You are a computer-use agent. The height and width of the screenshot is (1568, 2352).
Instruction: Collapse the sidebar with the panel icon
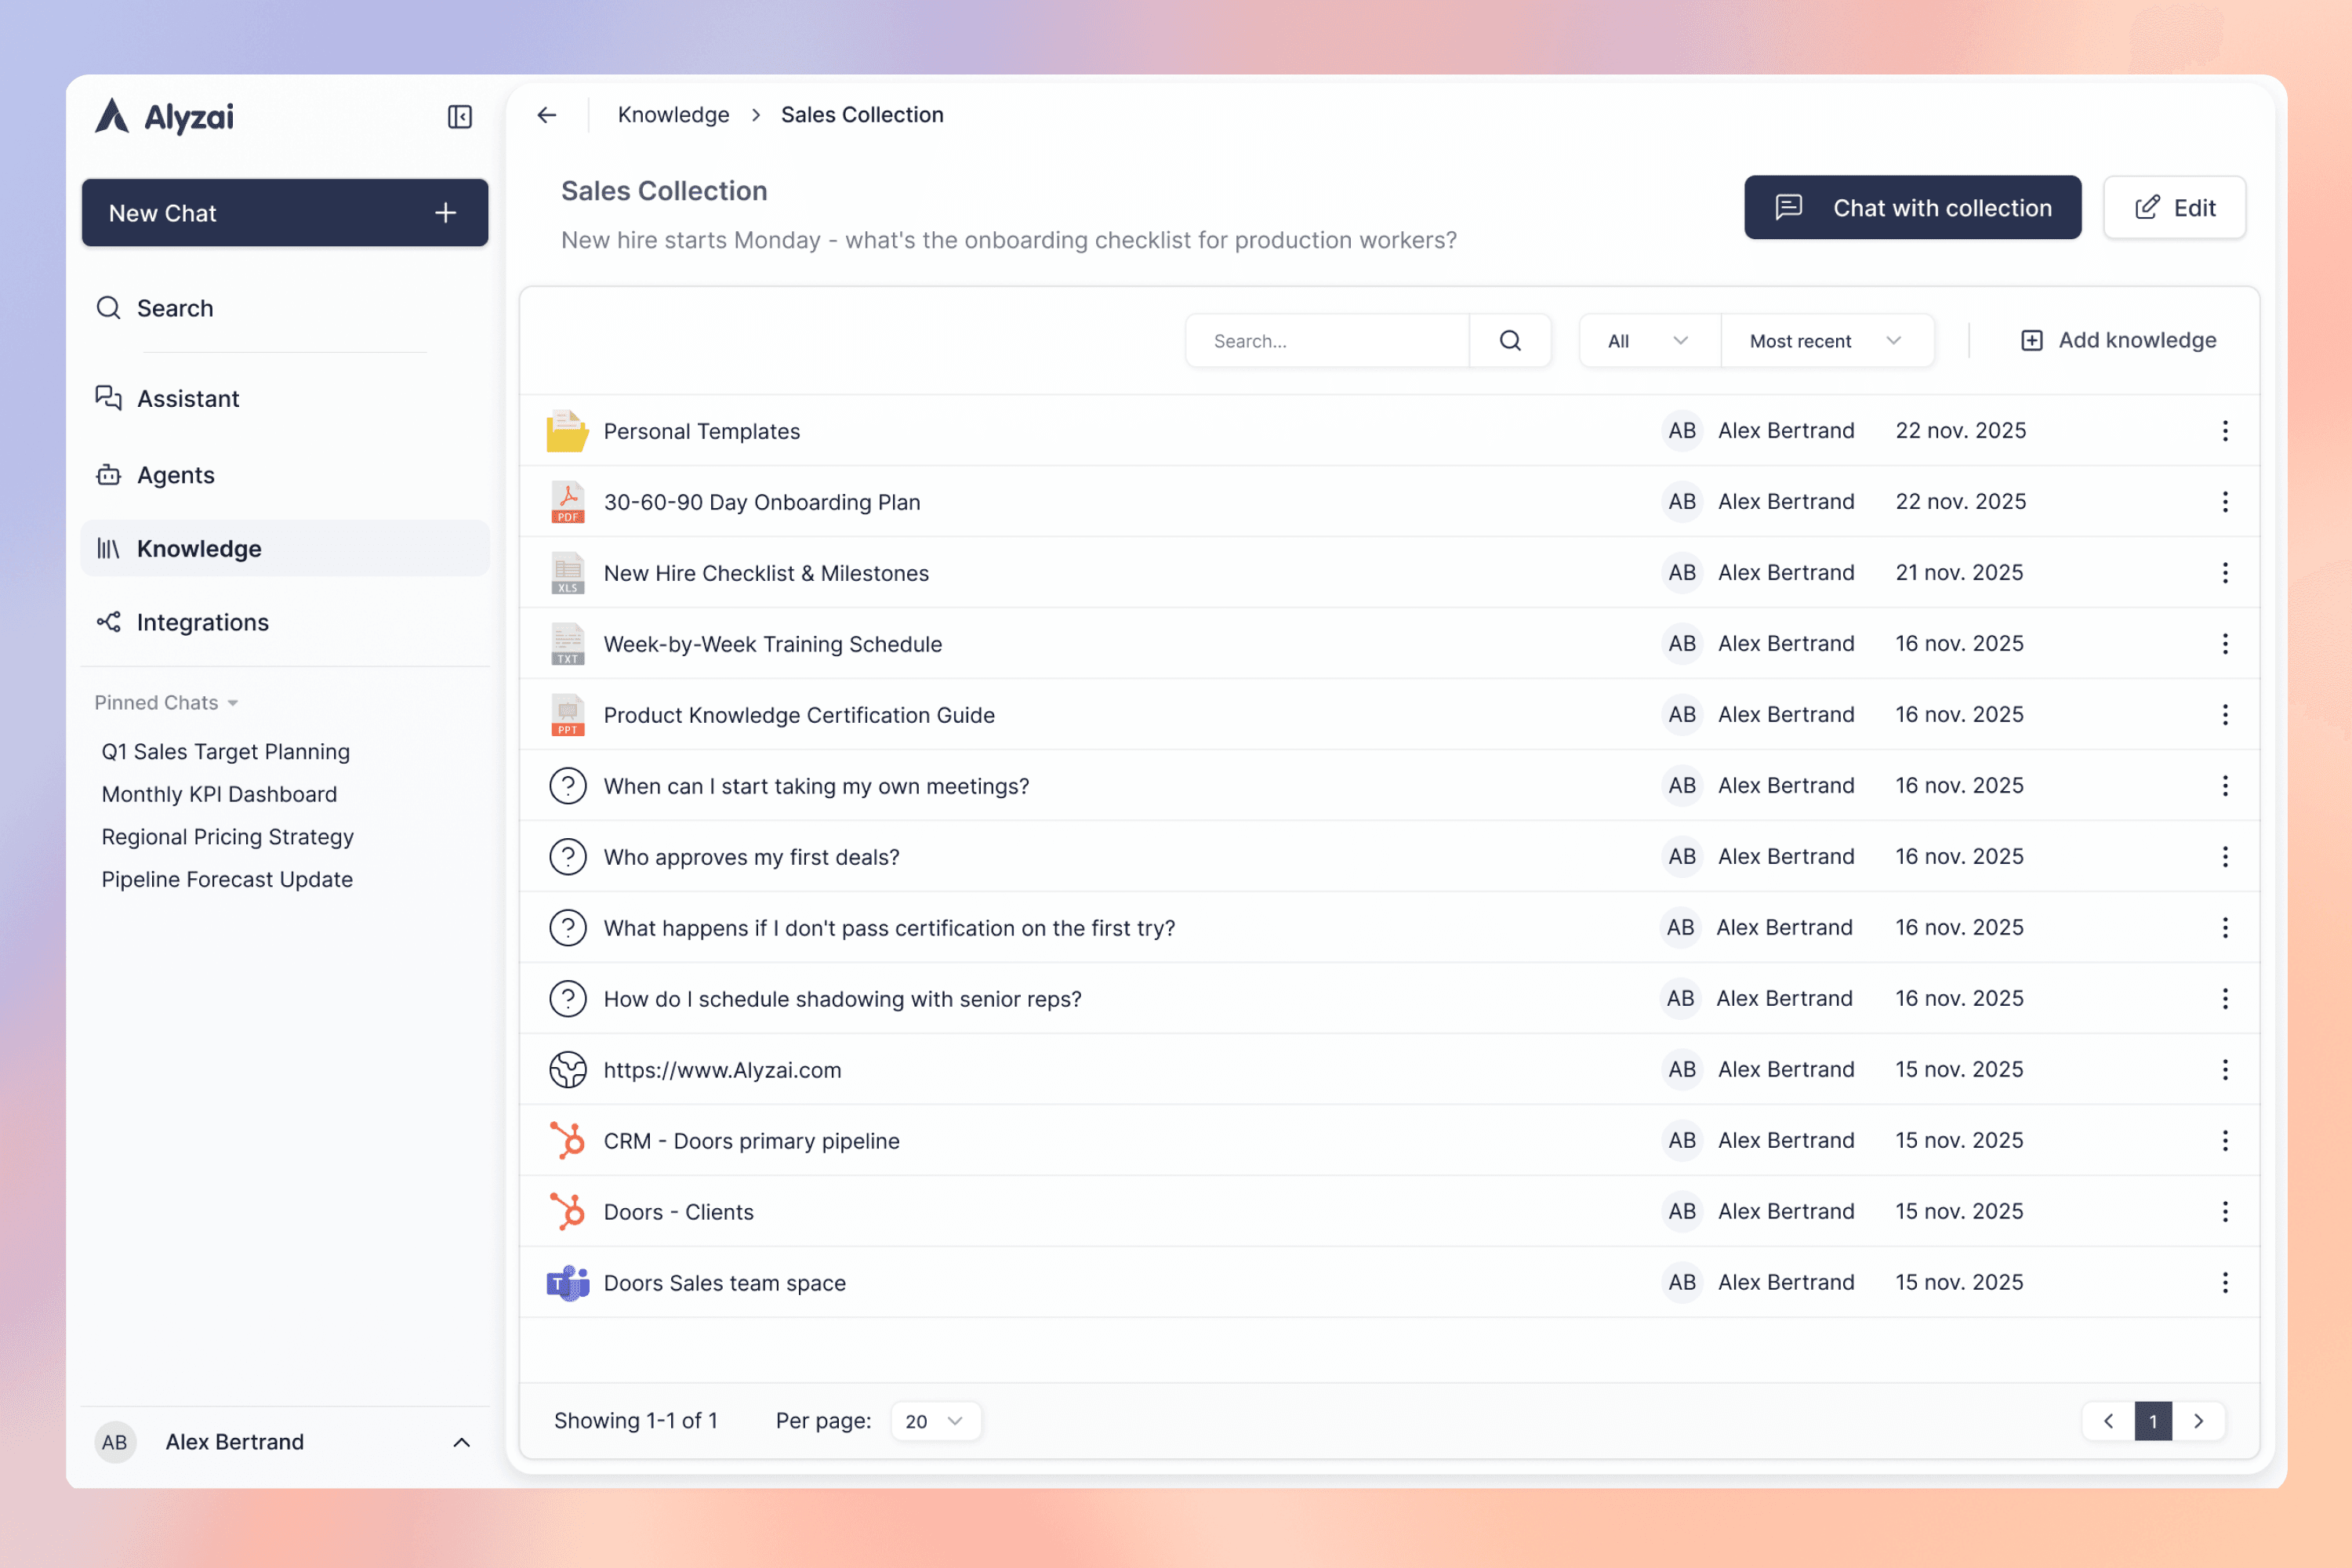(459, 117)
